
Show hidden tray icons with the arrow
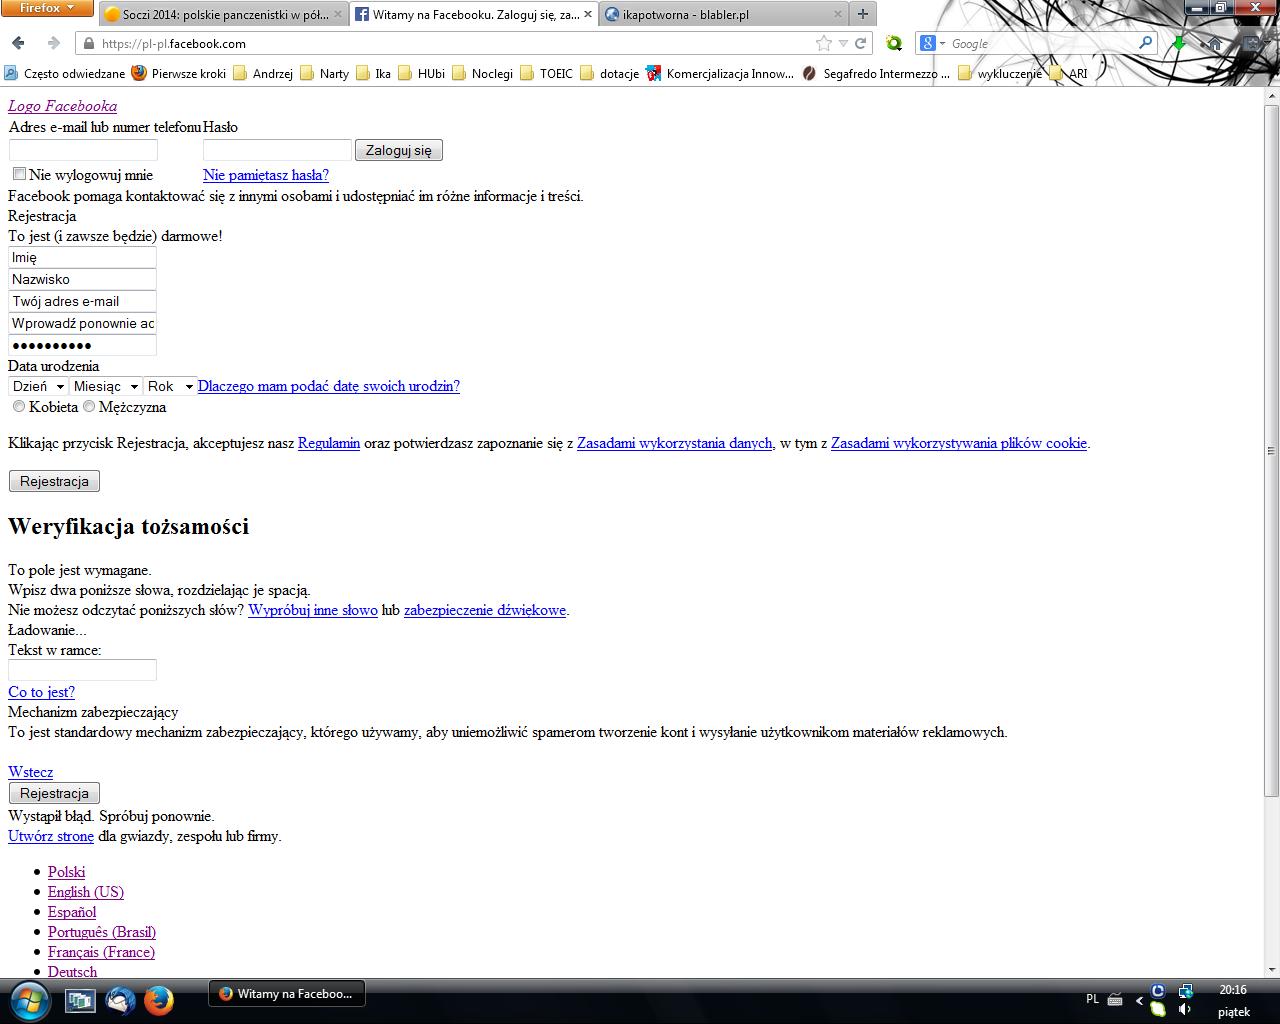pos(1139,1000)
